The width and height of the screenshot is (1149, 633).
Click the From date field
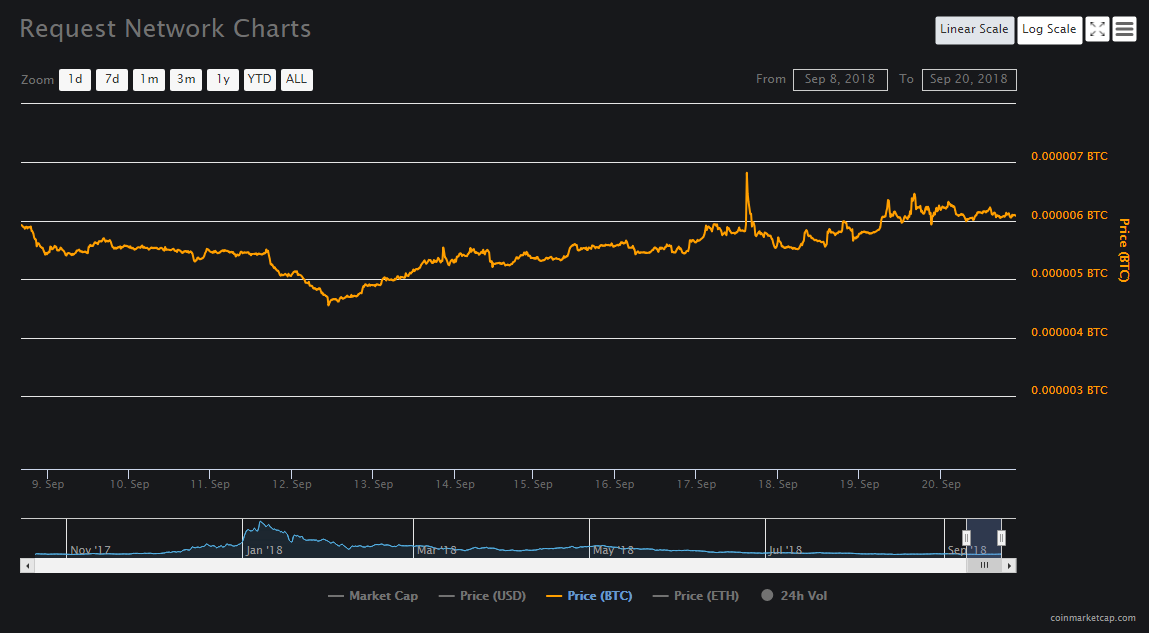pos(840,79)
